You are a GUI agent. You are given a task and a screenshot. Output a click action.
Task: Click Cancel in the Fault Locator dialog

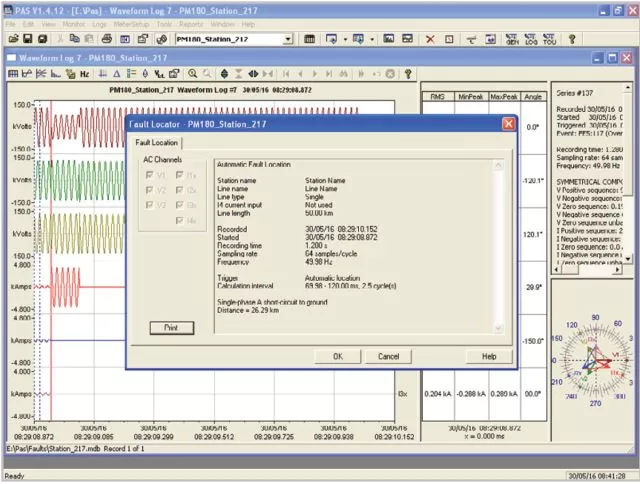click(x=388, y=356)
